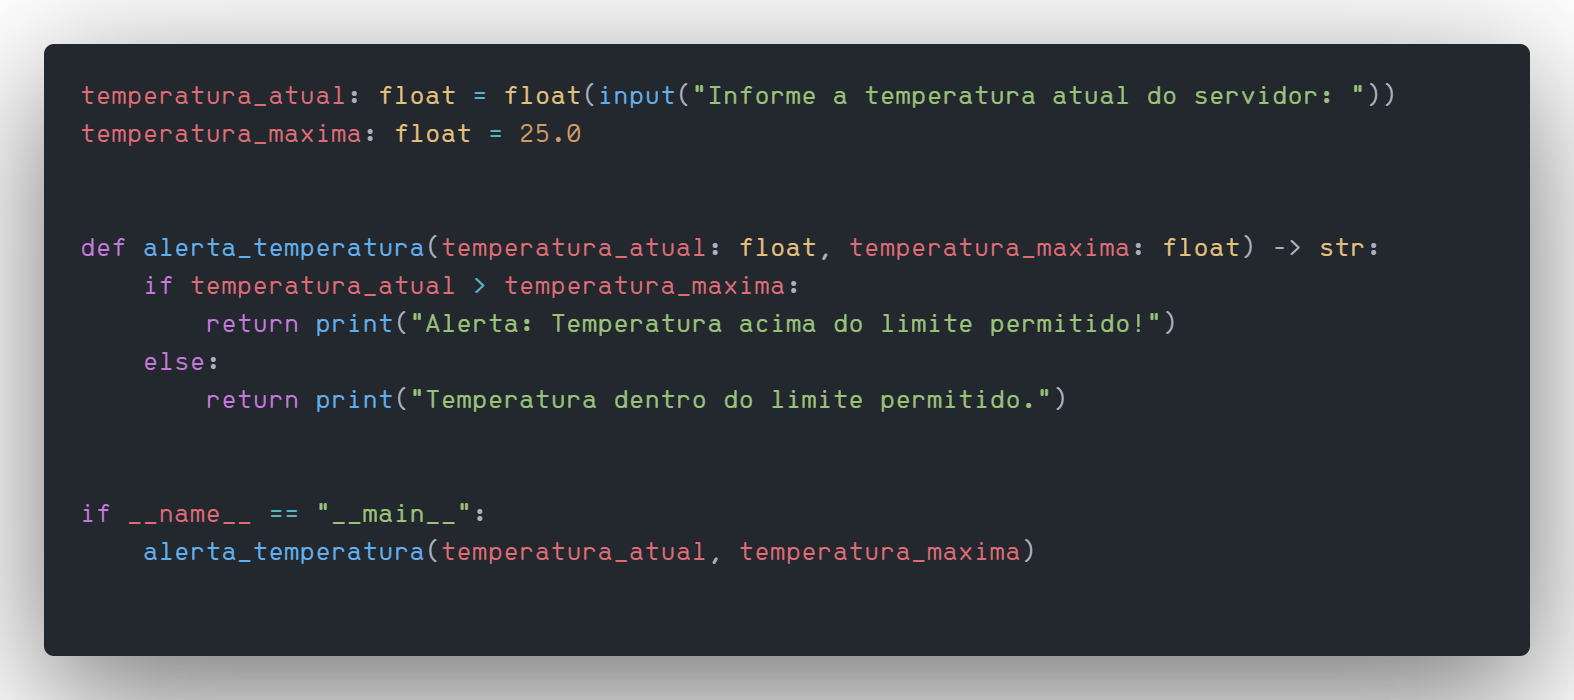This screenshot has height=700, width=1574.
Task: Click the 'def' keyword in function definition
Action: (x=103, y=248)
